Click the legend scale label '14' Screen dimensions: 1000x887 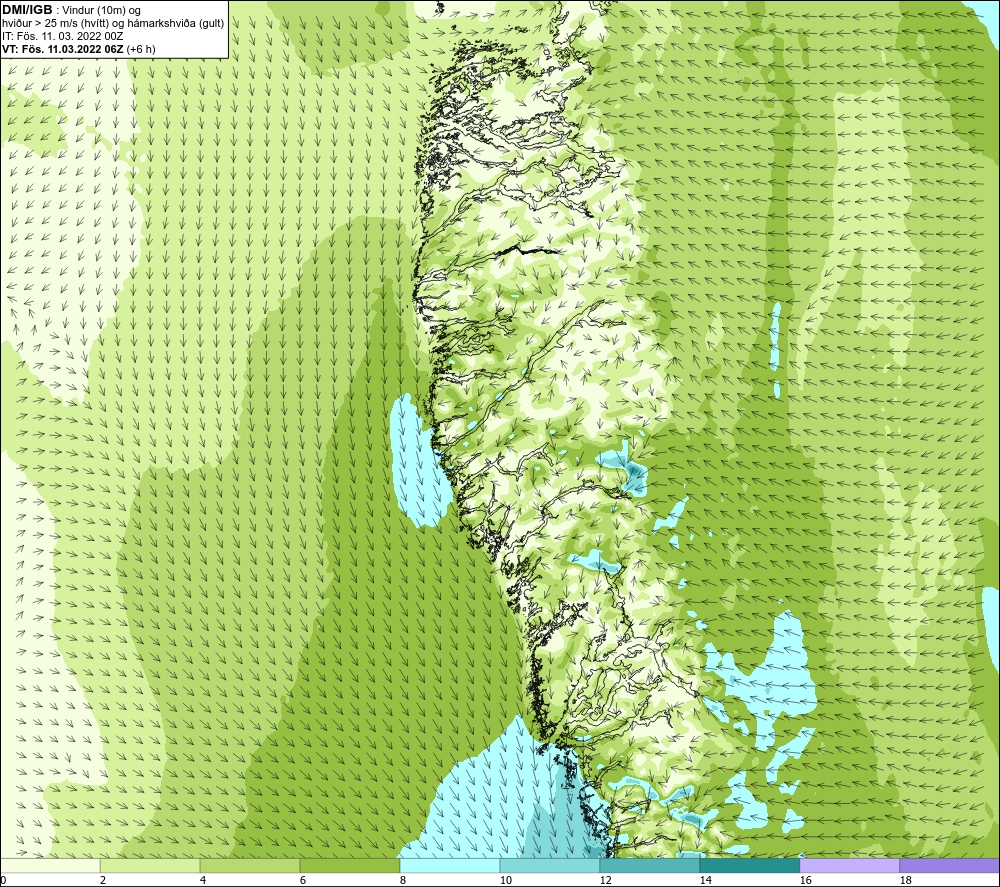click(x=705, y=881)
